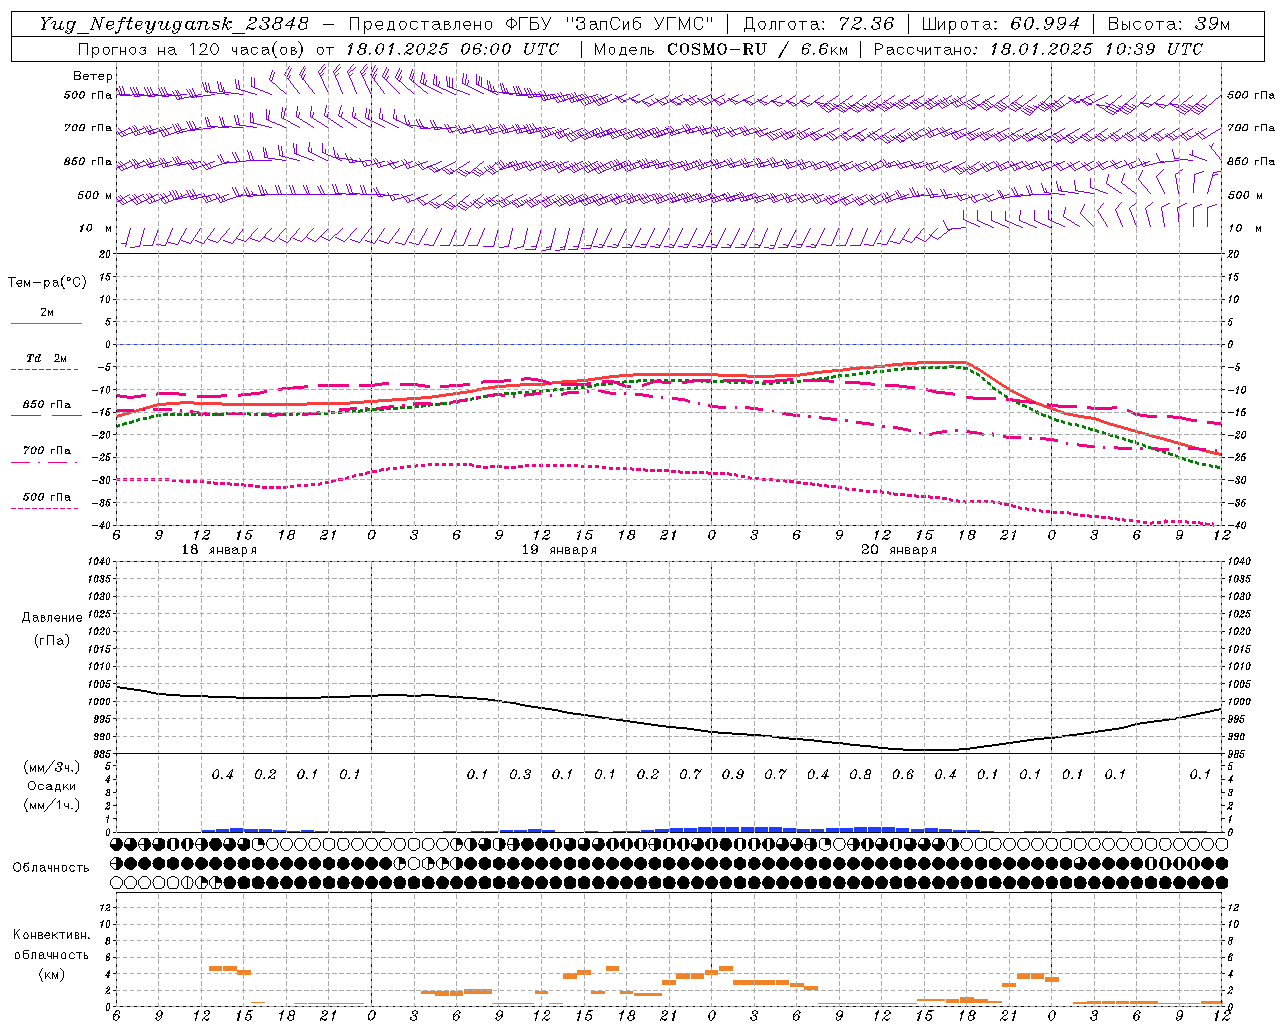The width and height of the screenshot is (1280, 1024).
Task: Click the (мм/3ч.) precipitation units label
Action: tap(52, 767)
